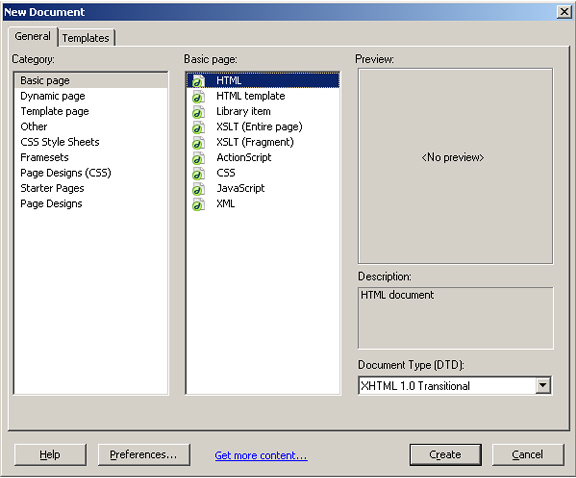Click the icon next to JavaScript
Viewport: 576px width, 478px height.
click(x=198, y=189)
